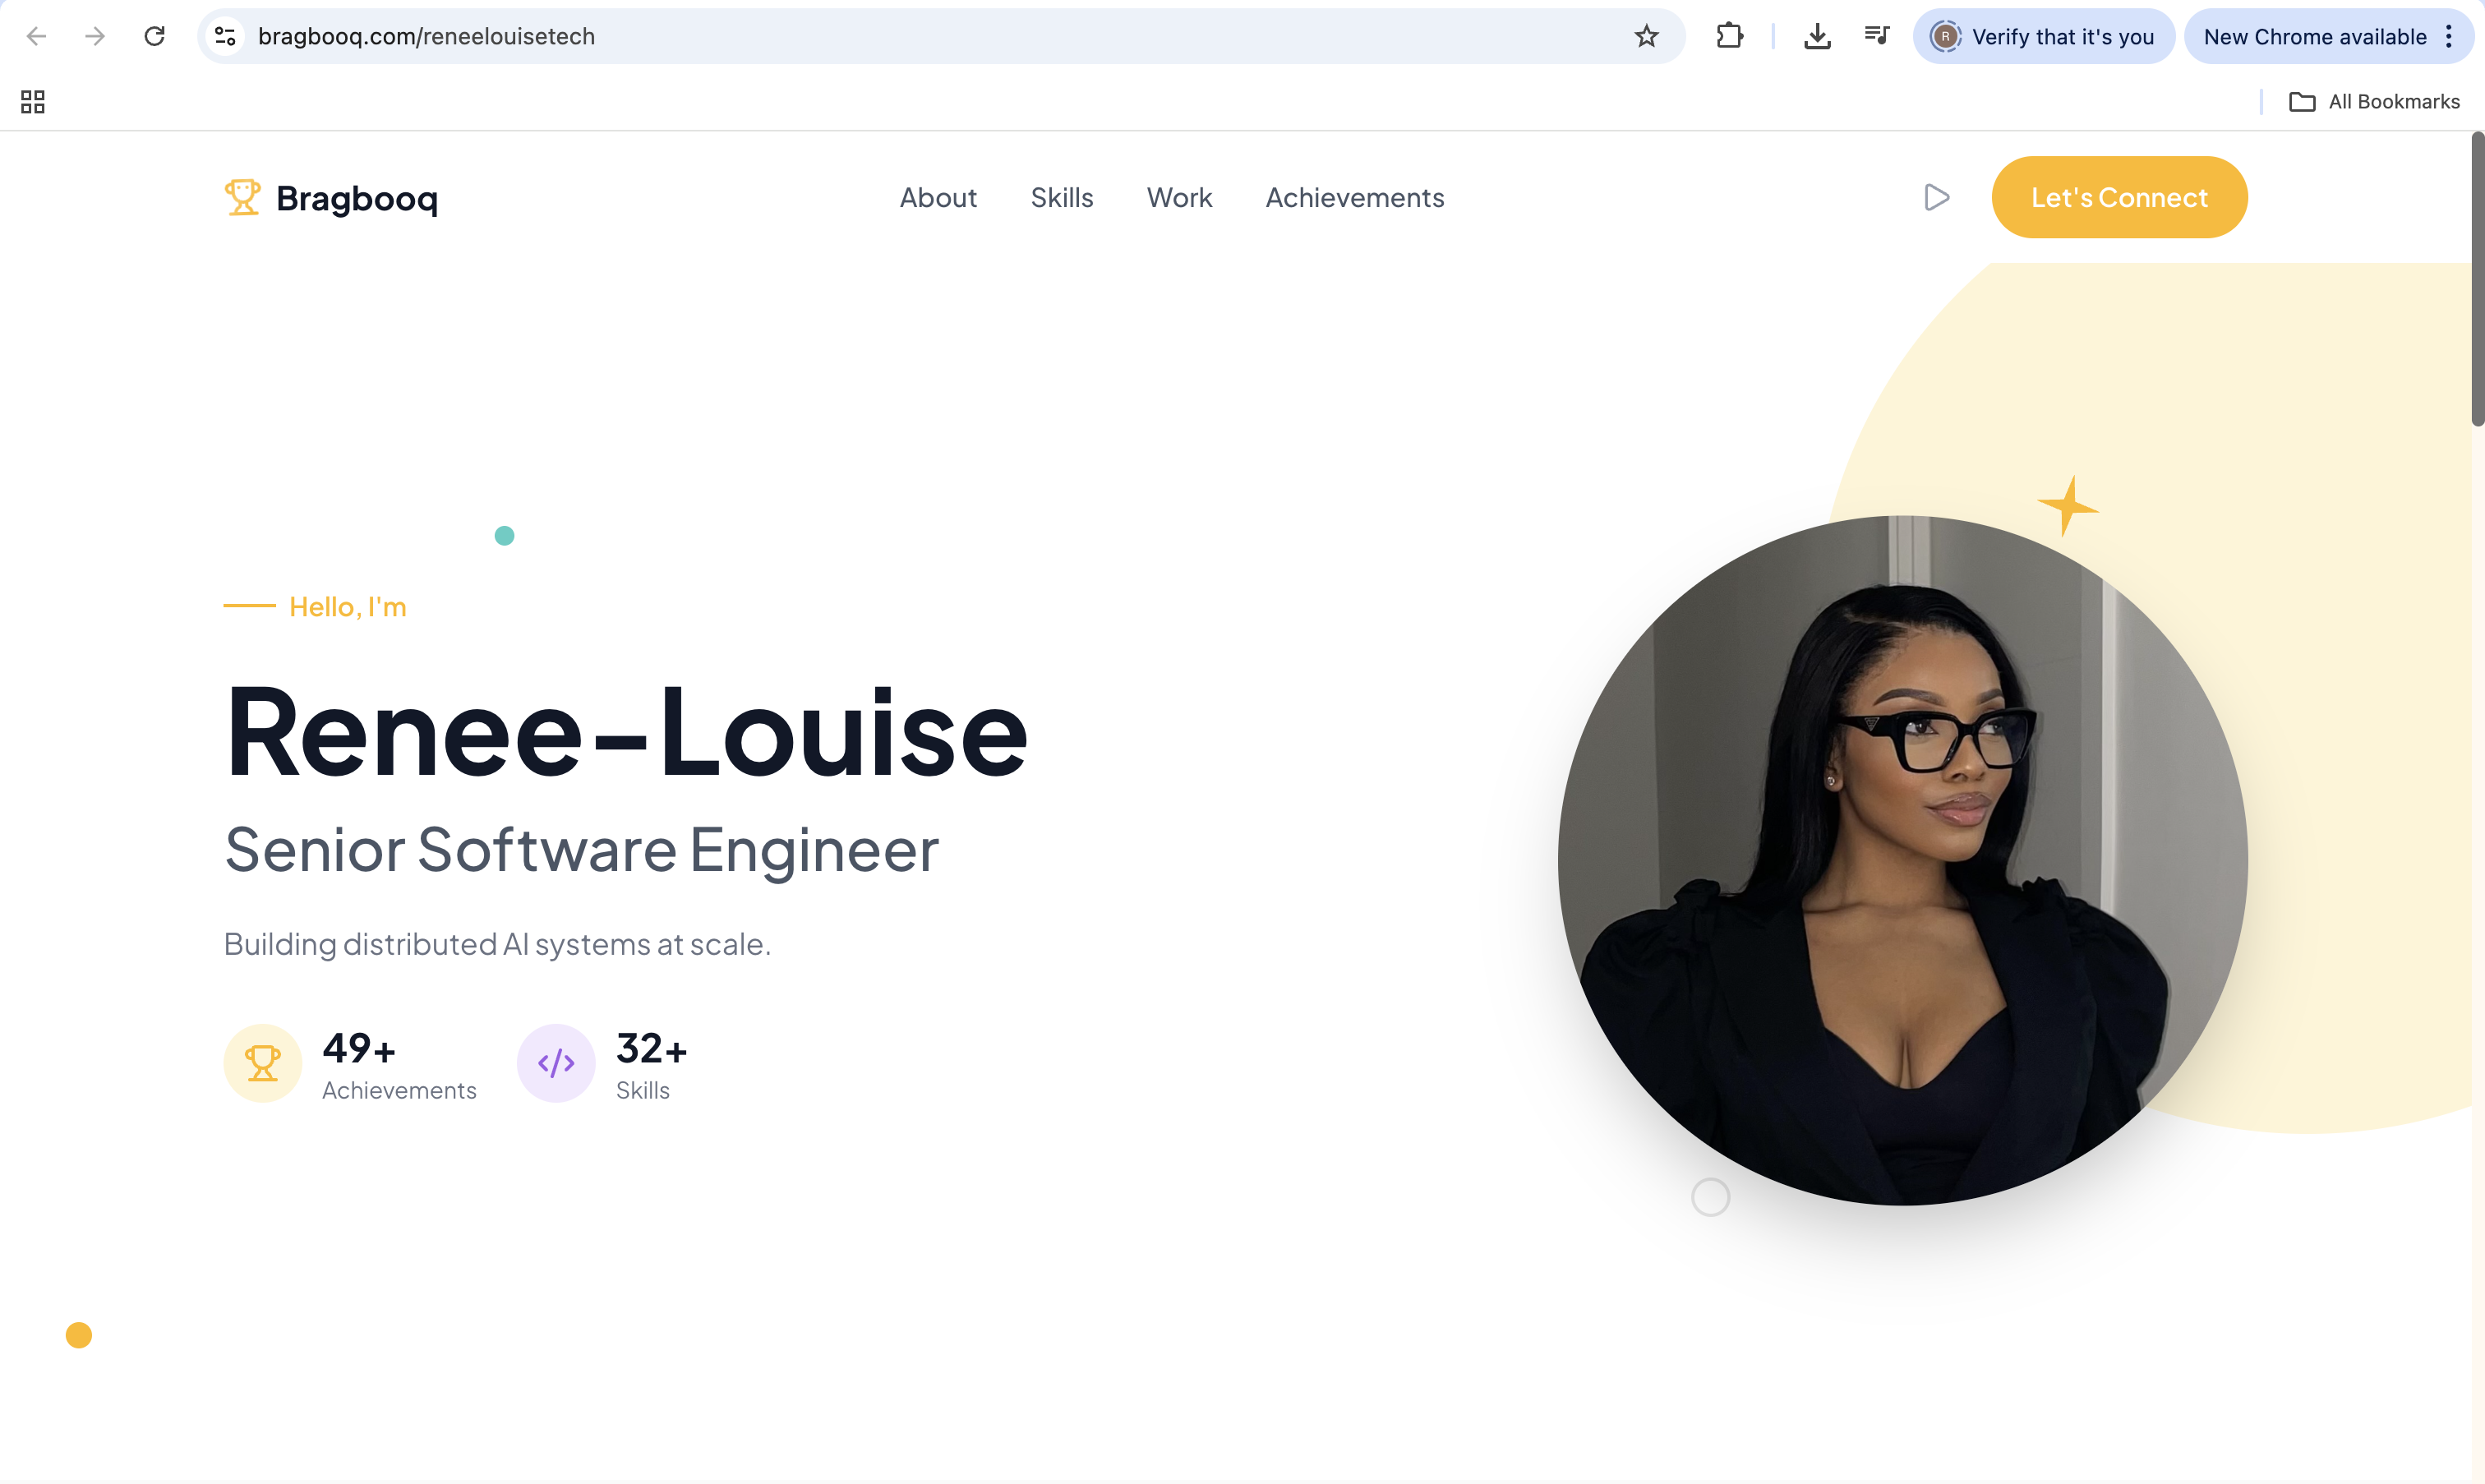Click the yellow trophy Achievements stat icon
The height and width of the screenshot is (1484, 2485).
[x=262, y=1063]
